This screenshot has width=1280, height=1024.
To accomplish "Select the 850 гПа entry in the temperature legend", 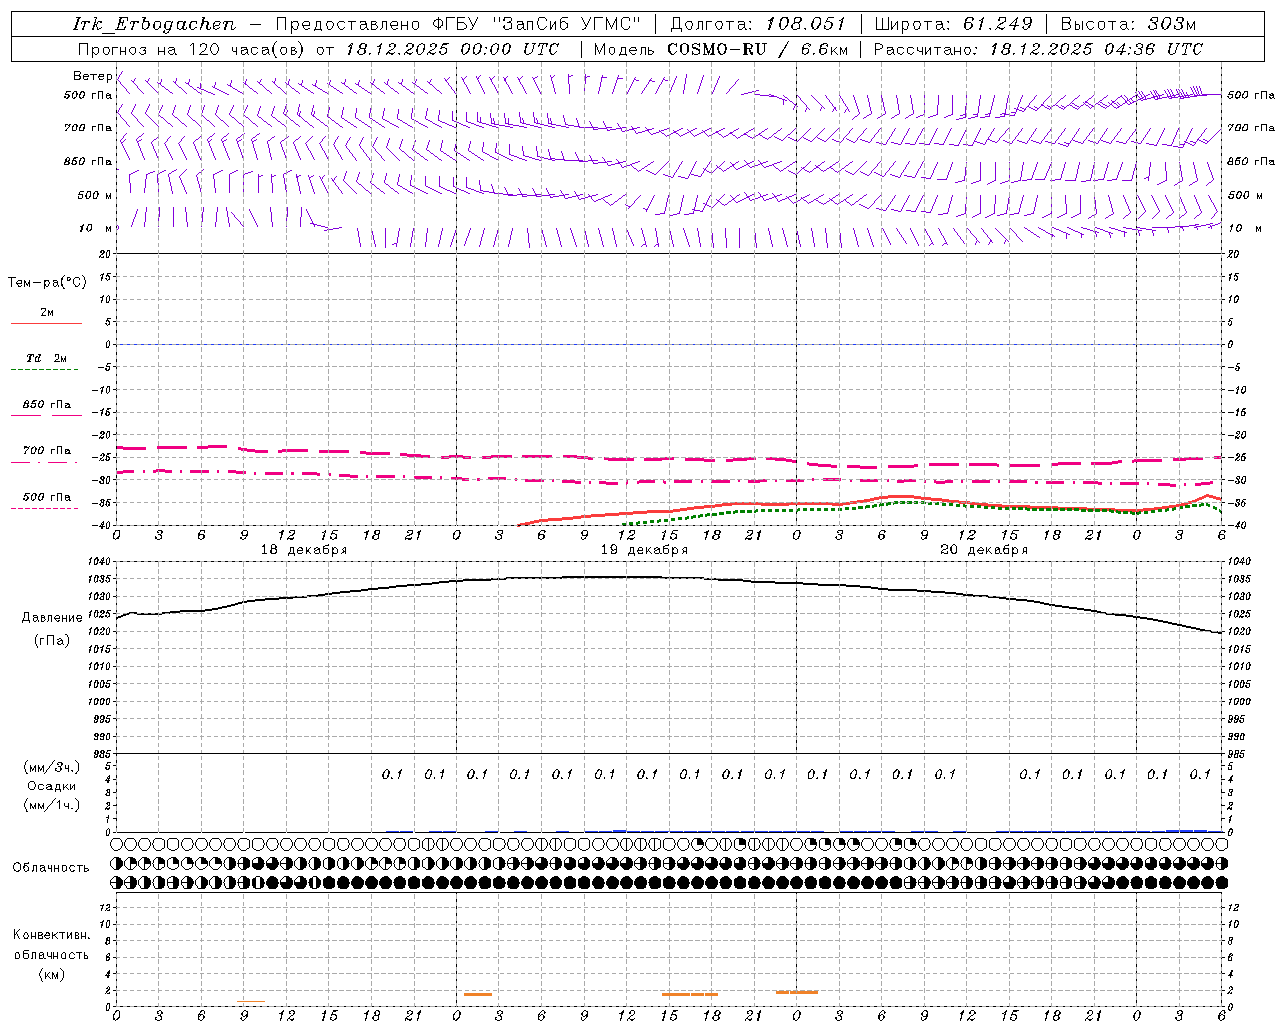I will point(47,404).
